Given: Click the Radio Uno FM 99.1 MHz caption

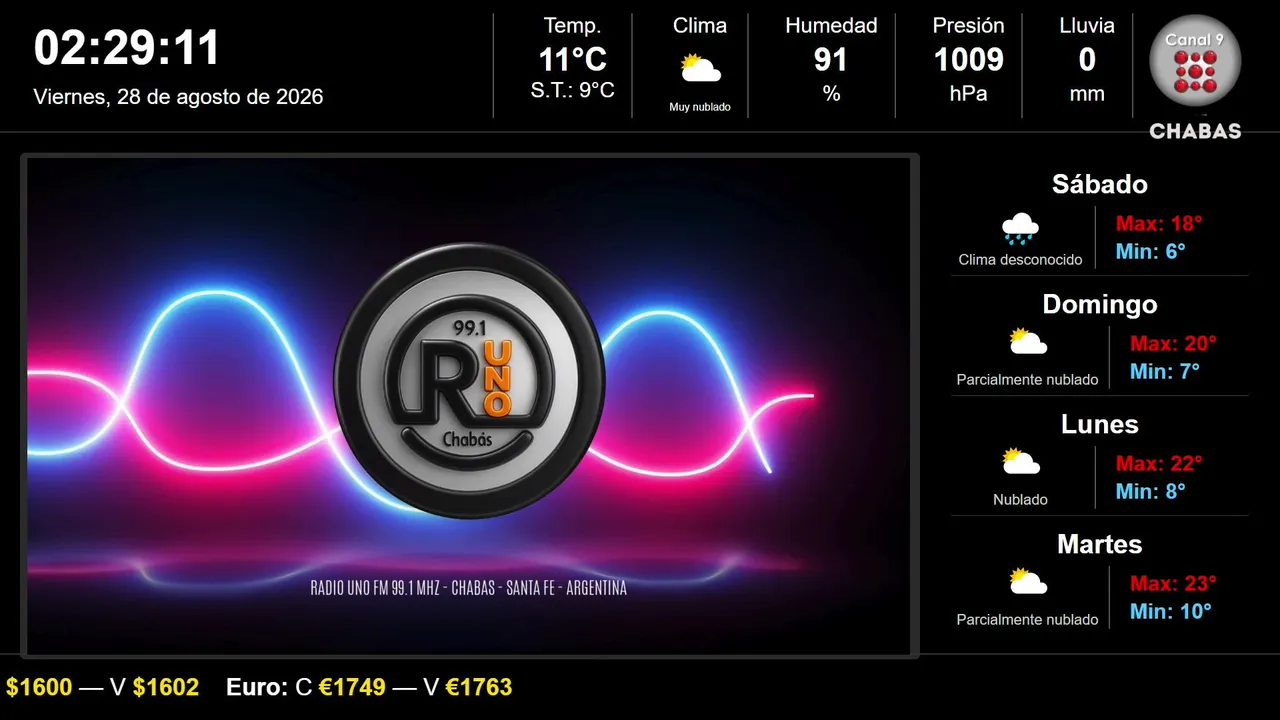Looking at the screenshot, I should [469, 588].
